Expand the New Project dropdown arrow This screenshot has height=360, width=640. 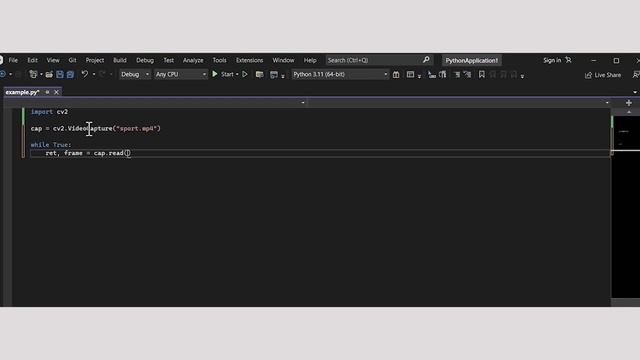pyautogui.click(x=41, y=74)
